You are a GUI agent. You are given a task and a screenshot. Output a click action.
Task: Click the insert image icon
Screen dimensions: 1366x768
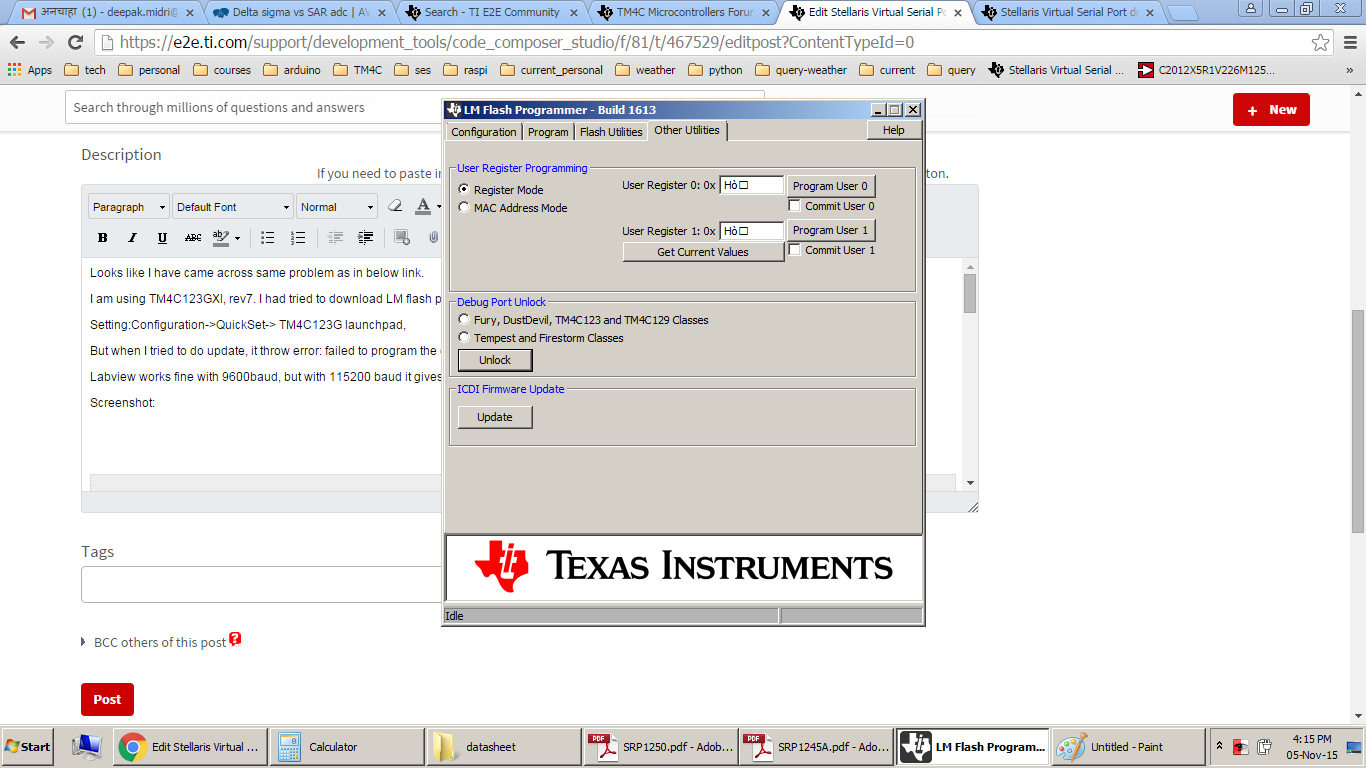click(402, 238)
